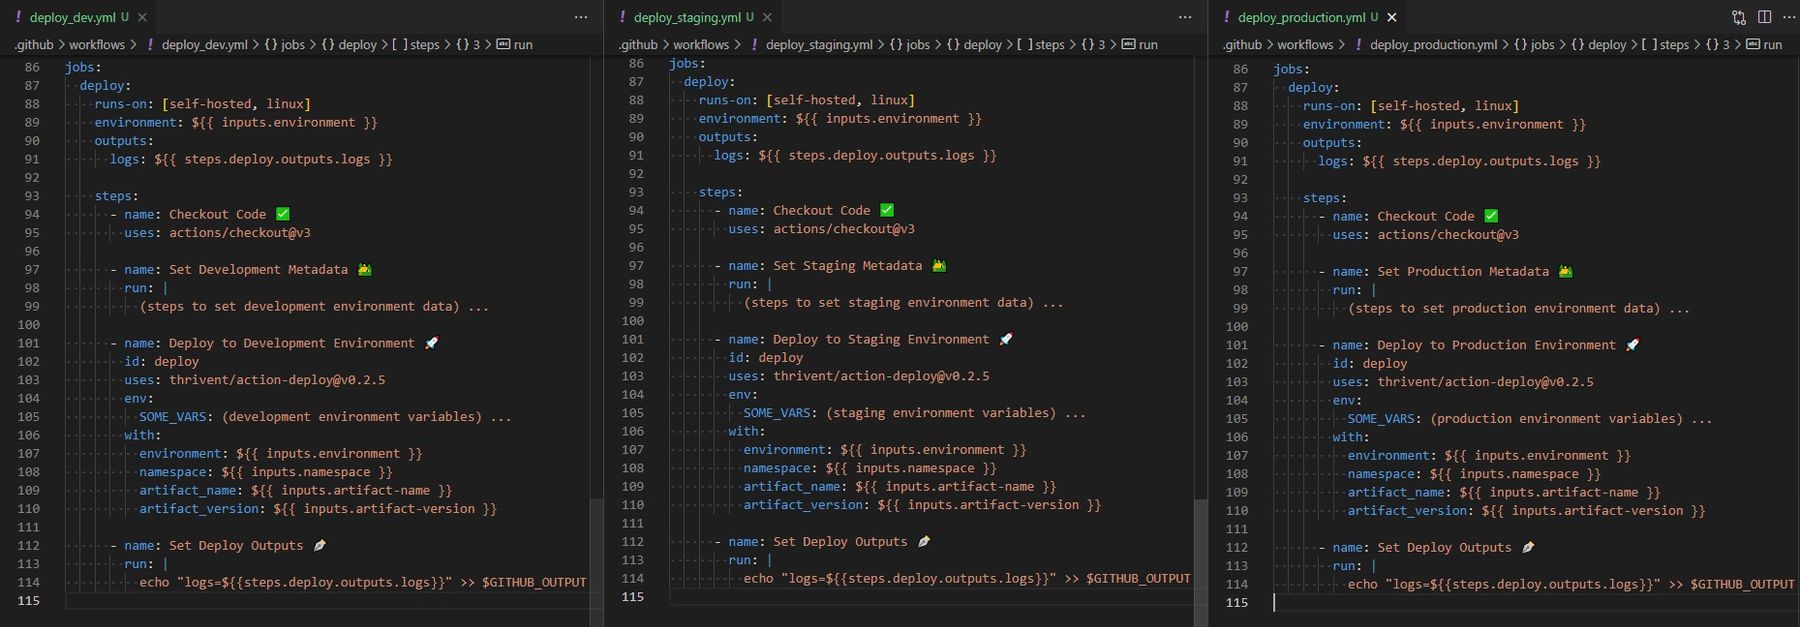The image size is (1800, 627).
Task: Open jobs breadcrumb in deploy_staging.yml pane
Action: click(x=910, y=45)
